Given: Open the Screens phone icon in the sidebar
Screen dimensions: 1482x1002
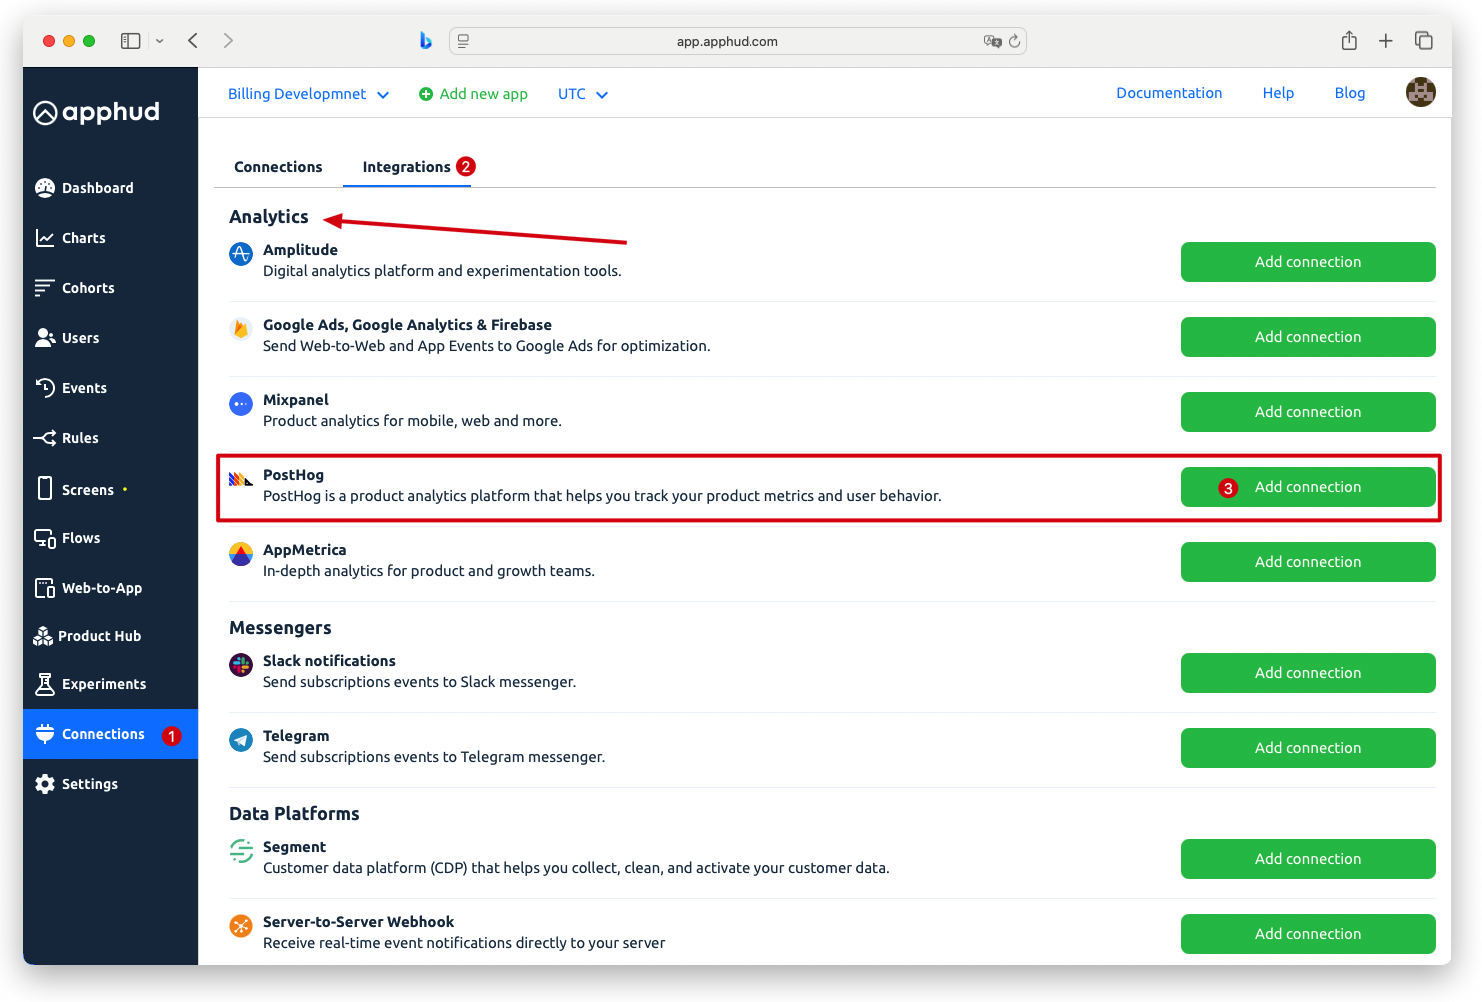Looking at the screenshot, I should coord(44,488).
